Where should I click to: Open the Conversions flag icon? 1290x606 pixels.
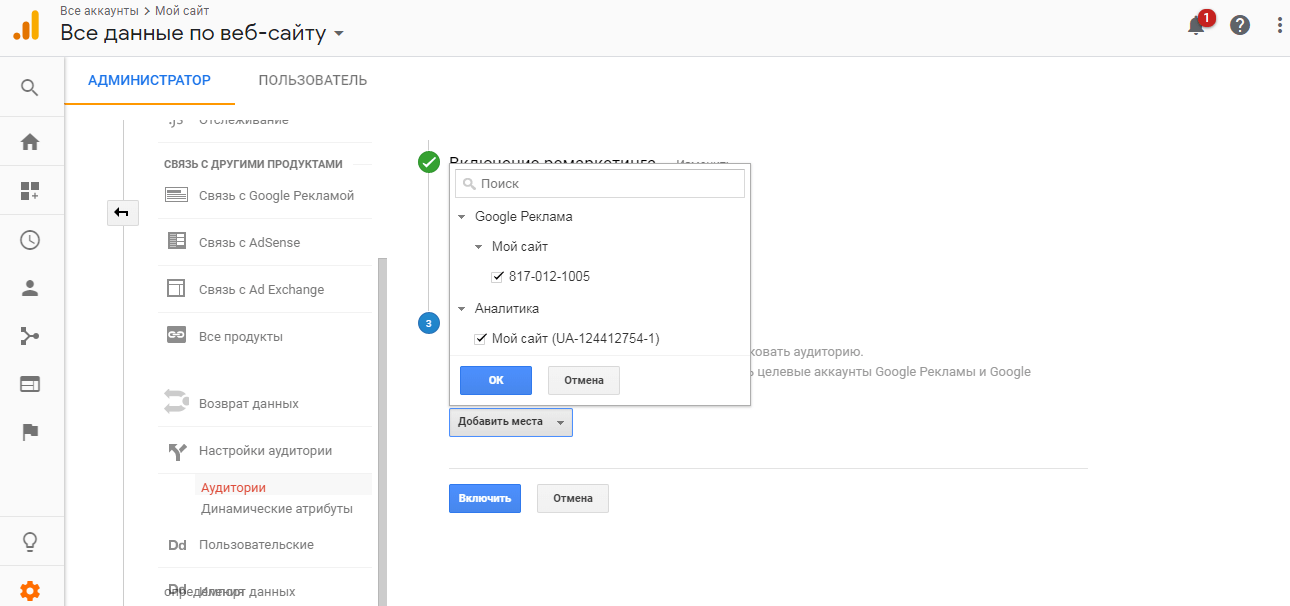coord(30,432)
